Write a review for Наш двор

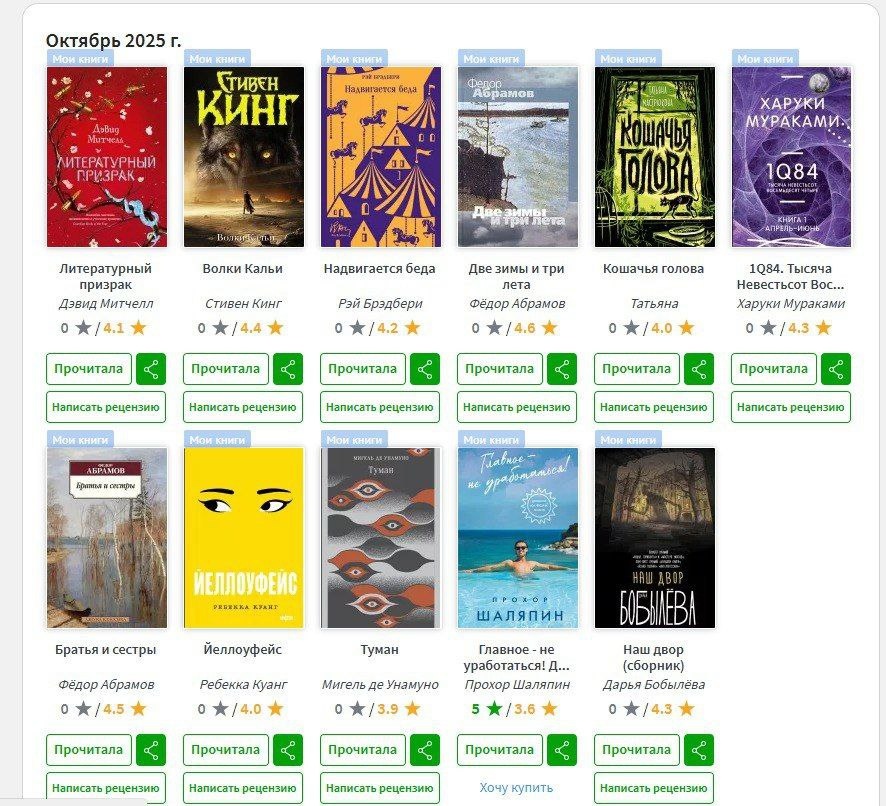654,788
